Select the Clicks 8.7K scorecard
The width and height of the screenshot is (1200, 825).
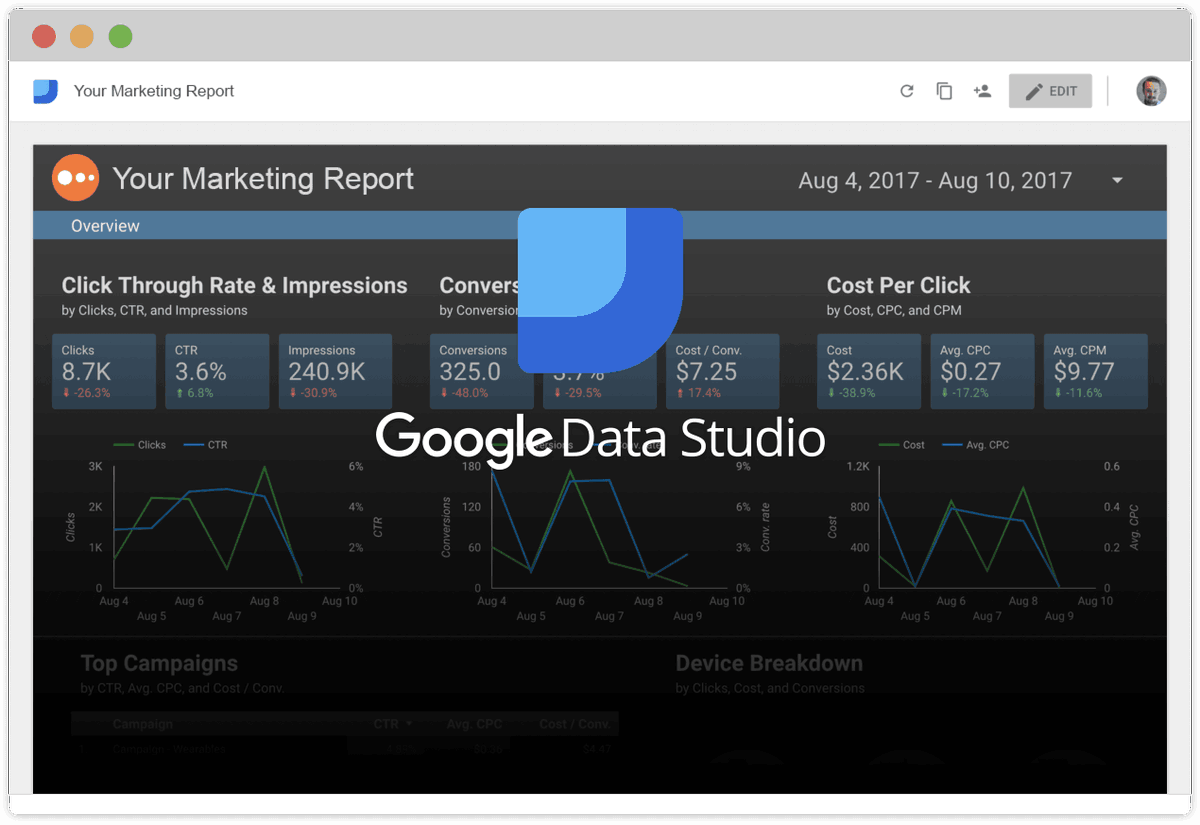(x=103, y=371)
